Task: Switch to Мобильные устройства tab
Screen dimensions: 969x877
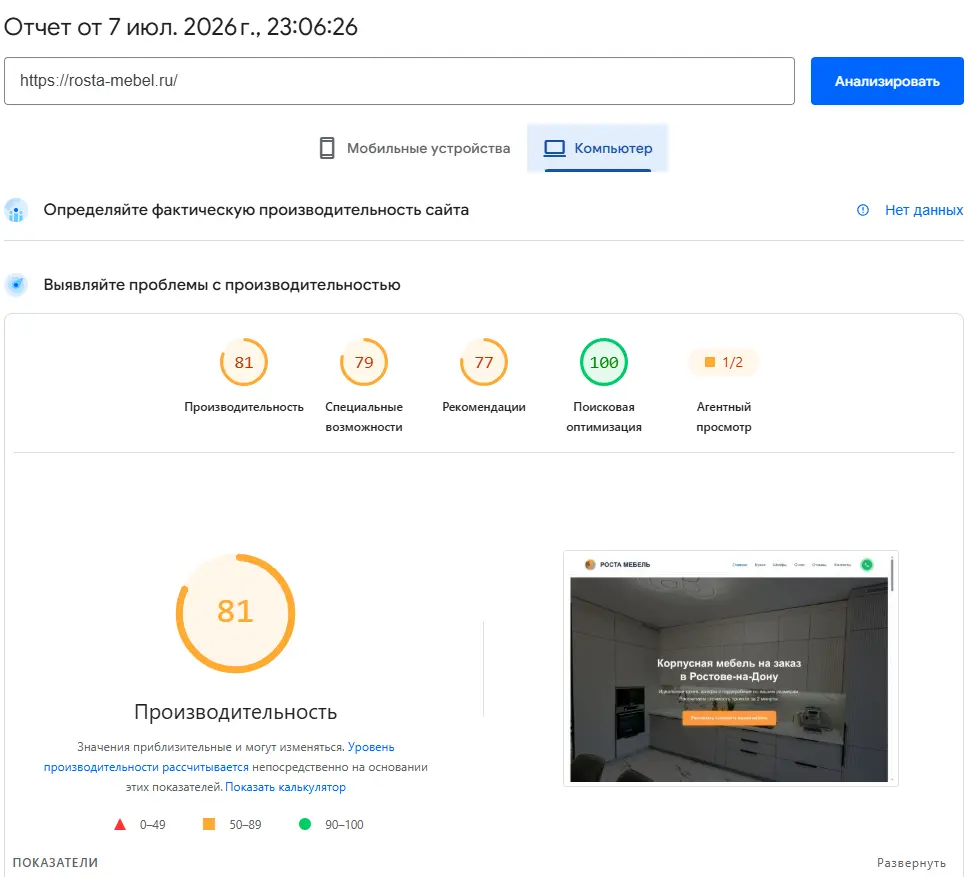Action: pyautogui.click(x=415, y=148)
